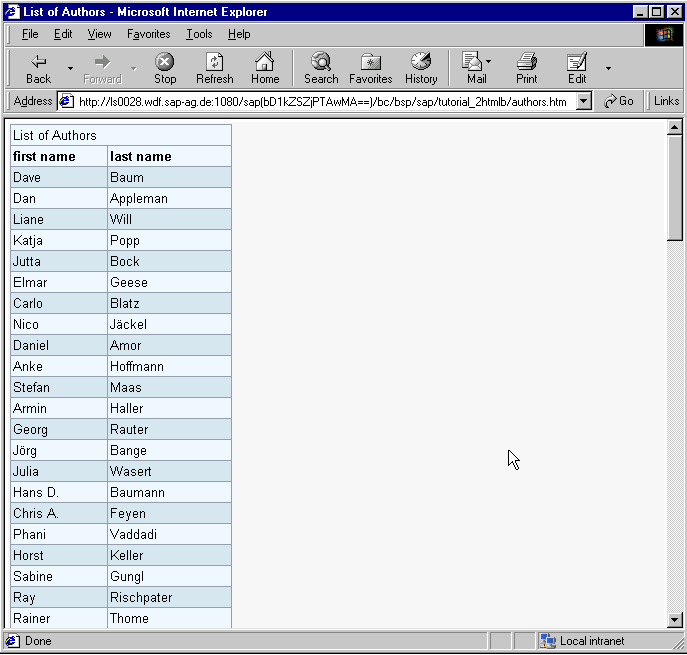The image size is (687, 655).
Task: Click inside the address URL field
Action: [320, 101]
